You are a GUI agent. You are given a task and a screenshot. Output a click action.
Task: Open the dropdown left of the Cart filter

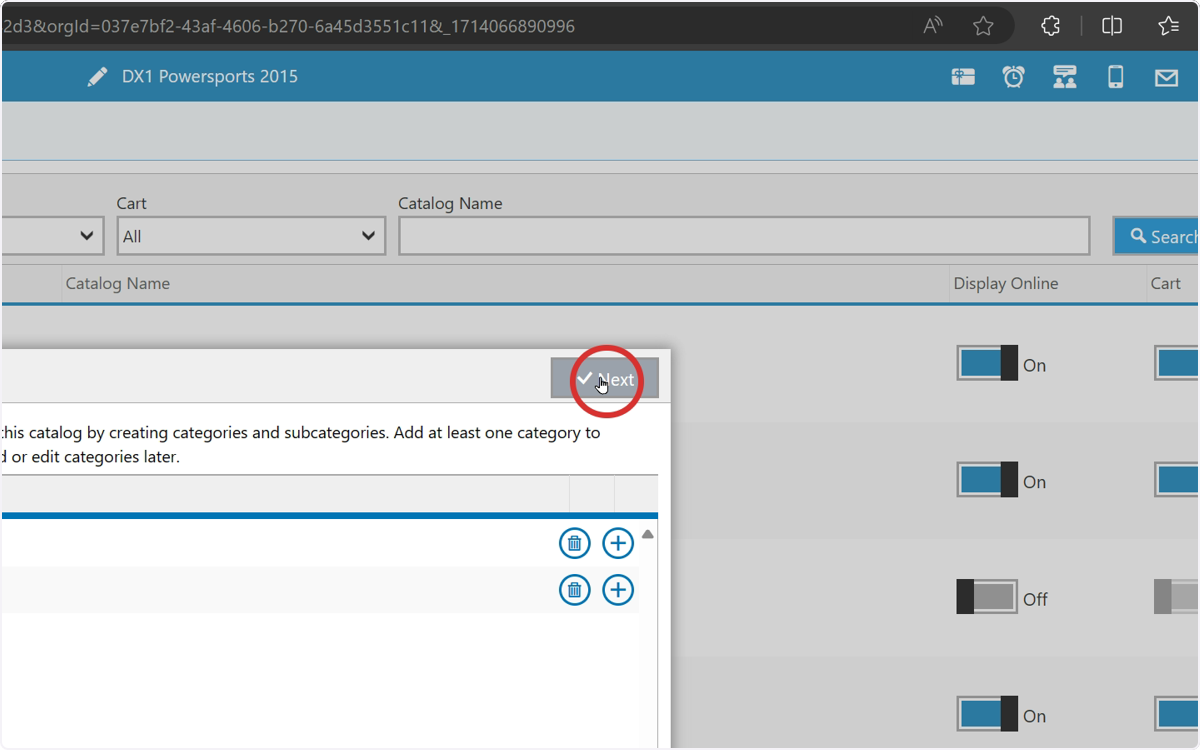click(x=52, y=236)
